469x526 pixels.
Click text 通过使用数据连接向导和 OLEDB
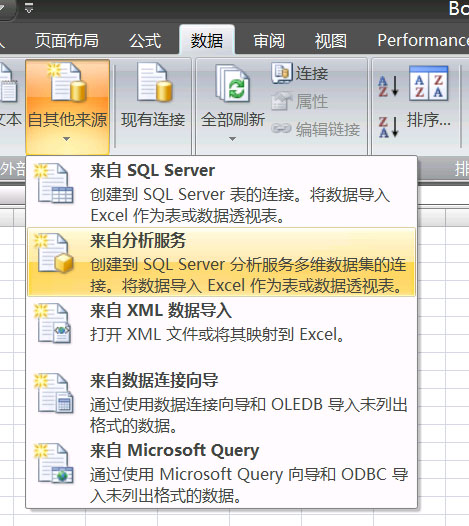[207, 405]
